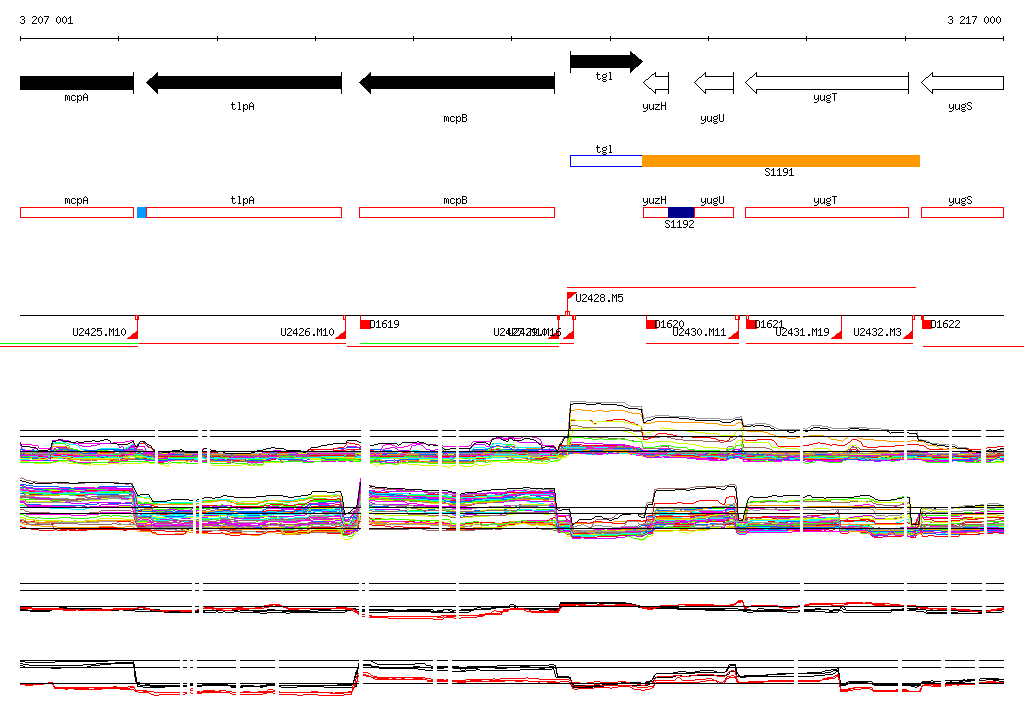Click the S1191 text label
The width and height of the screenshot is (1024, 714).
coord(779,172)
